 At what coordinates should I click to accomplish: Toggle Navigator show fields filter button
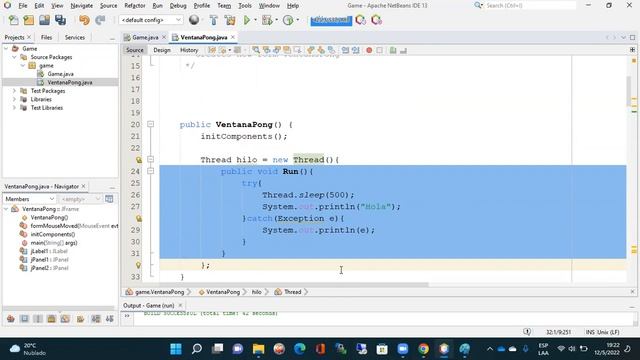point(24,319)
